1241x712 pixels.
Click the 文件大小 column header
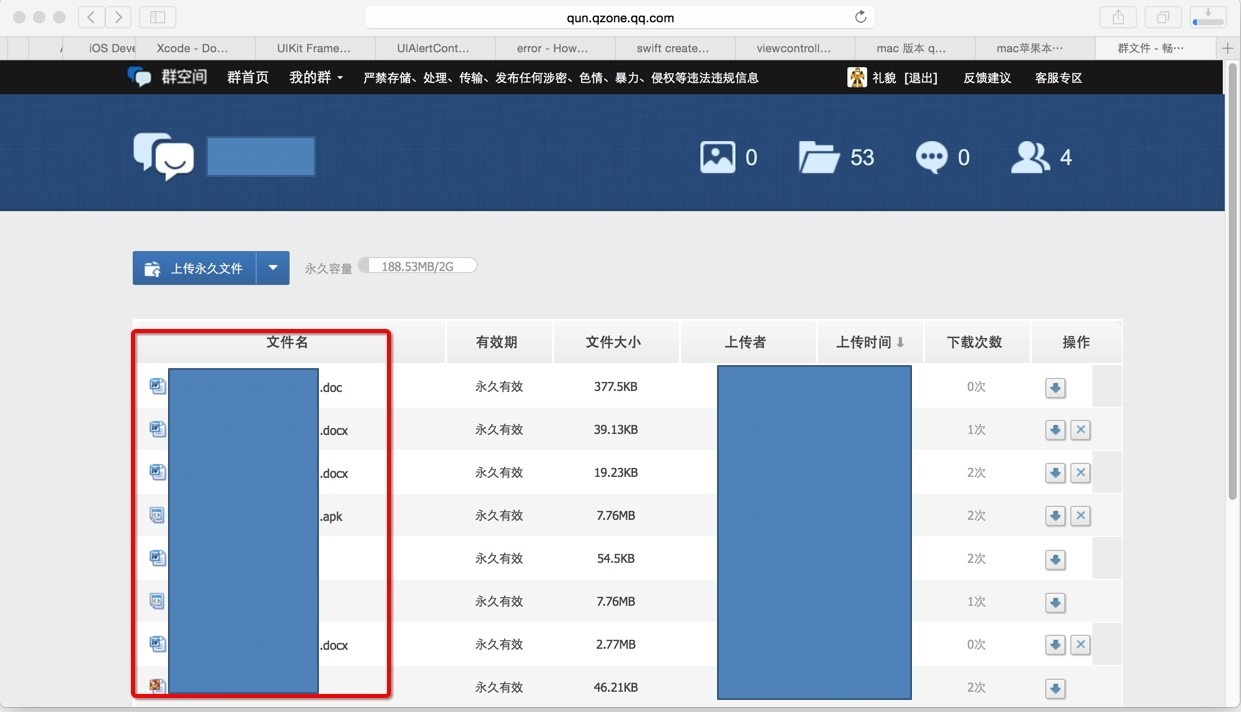point(614,342)
